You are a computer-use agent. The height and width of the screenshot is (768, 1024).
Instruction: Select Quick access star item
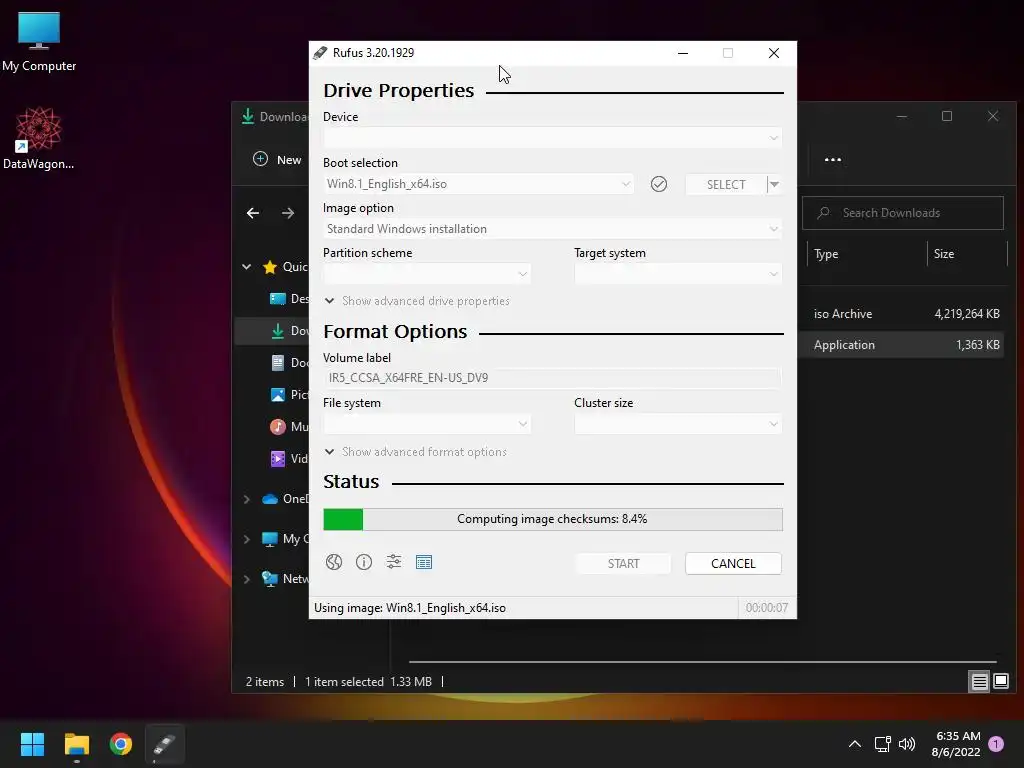pyautogui.click(x=270, y=266)
